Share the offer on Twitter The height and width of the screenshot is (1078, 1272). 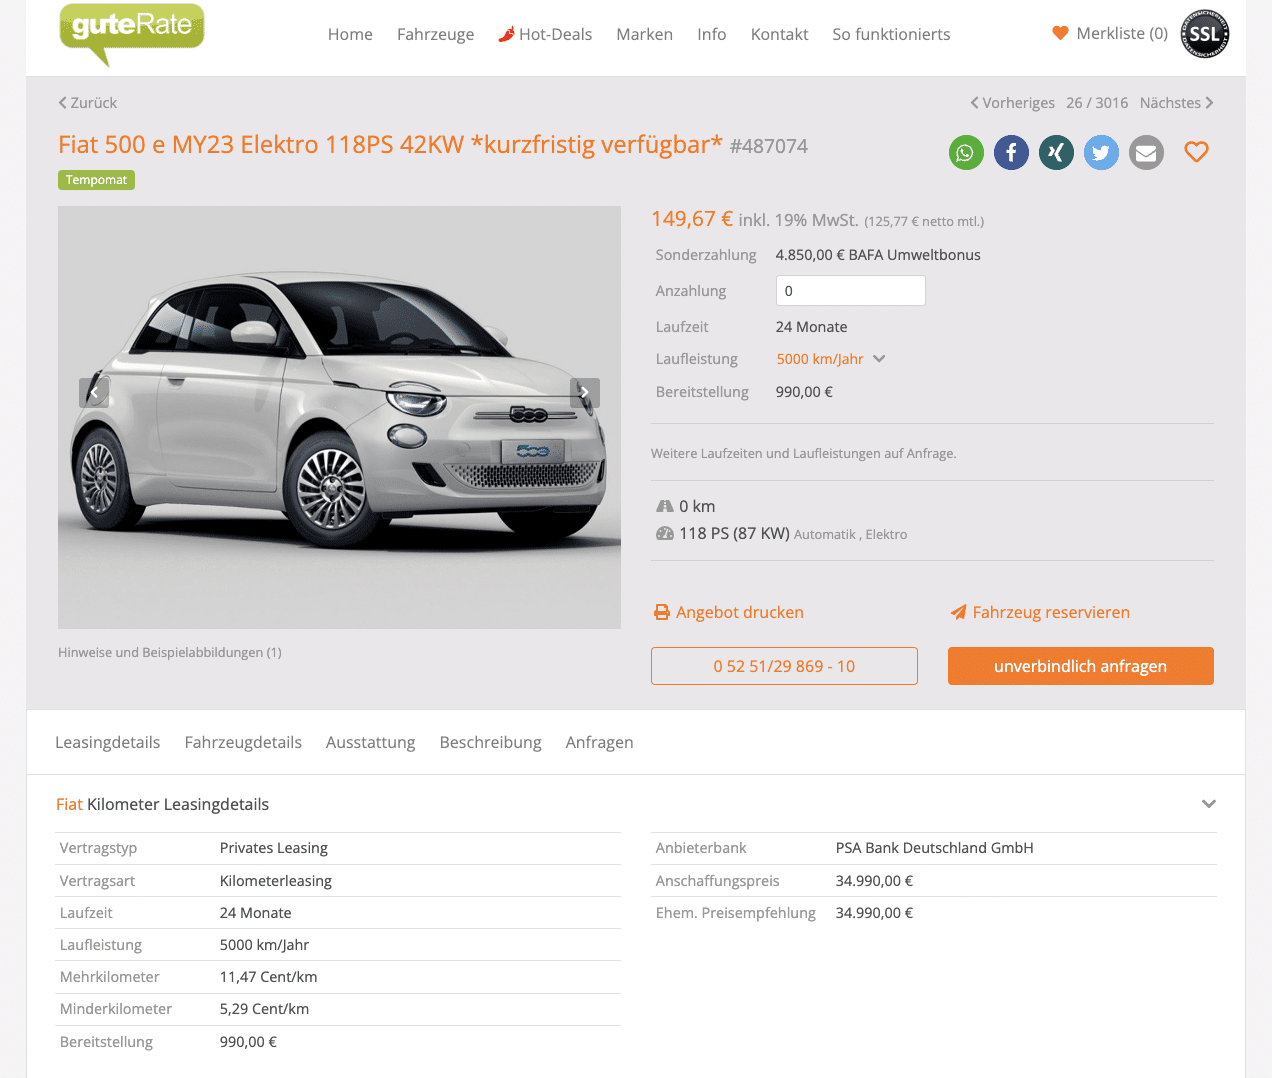click(x=1101, y=152)
